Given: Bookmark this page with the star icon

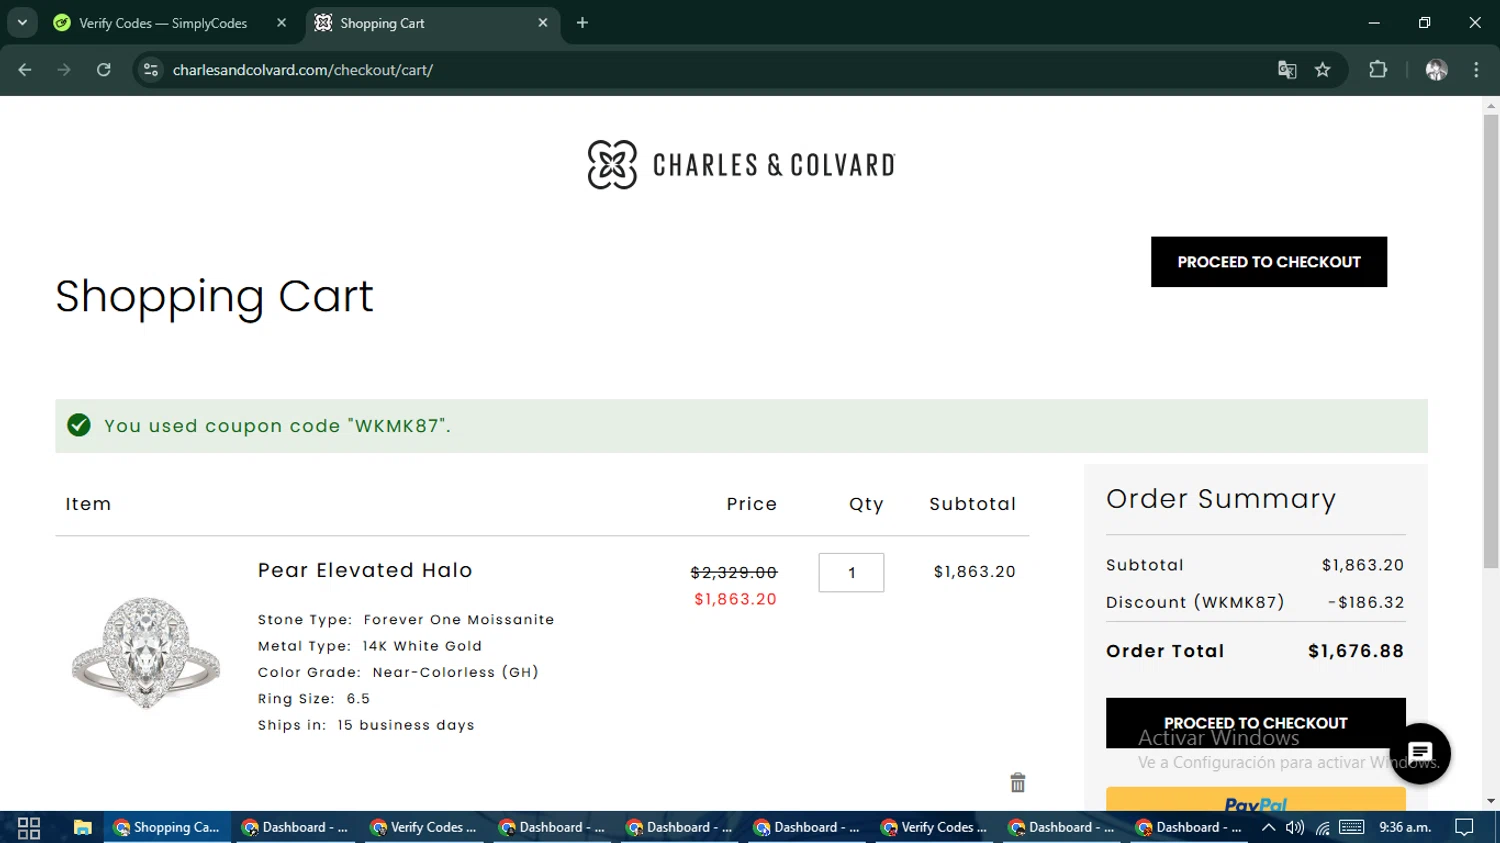Looking at the screenshot, I should [1323, 70].
